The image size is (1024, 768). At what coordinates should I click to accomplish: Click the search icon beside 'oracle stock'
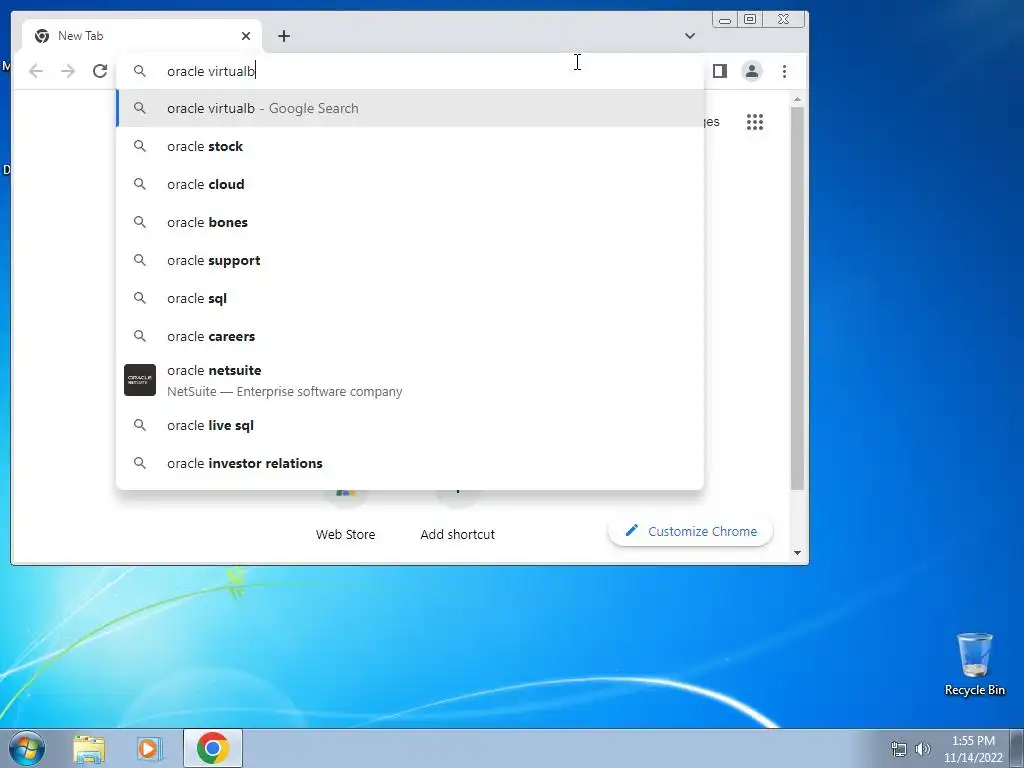coord(140,146)
